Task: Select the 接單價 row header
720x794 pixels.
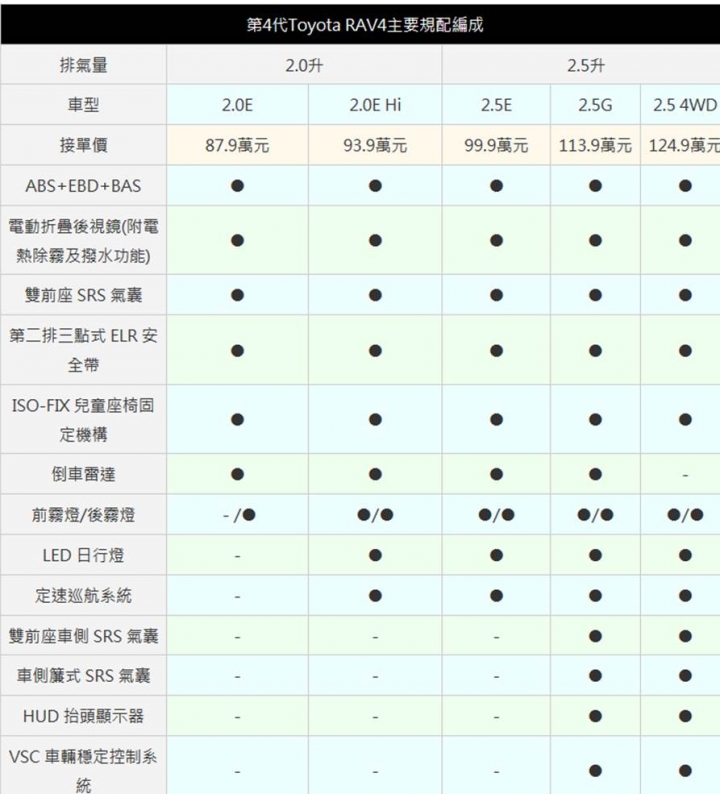Action: point(84,145)
